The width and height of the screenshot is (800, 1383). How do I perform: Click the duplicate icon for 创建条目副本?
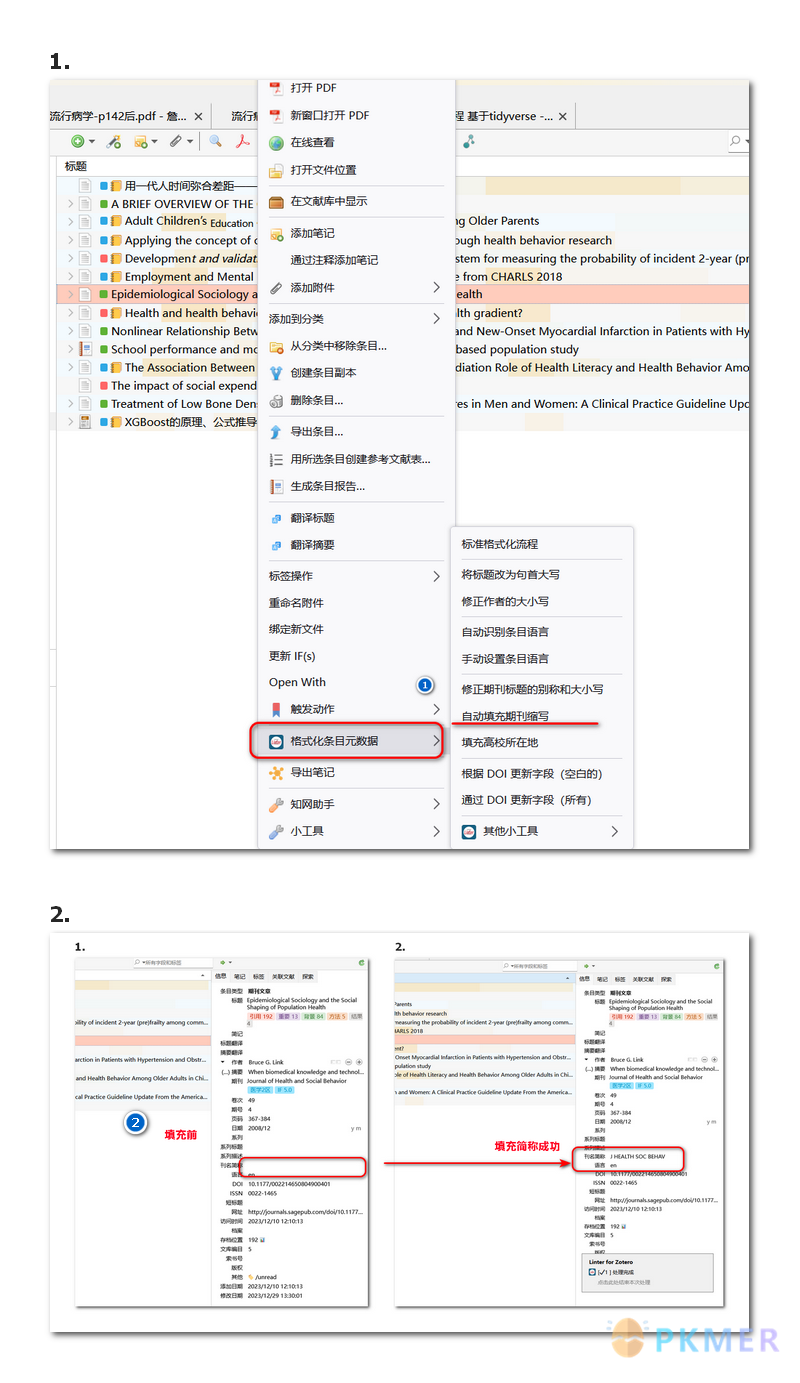point(277,372)
